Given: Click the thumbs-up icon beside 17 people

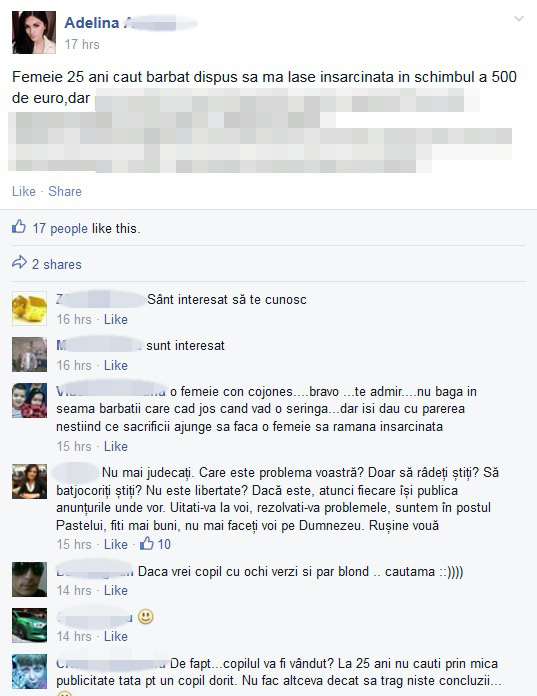Looking at the screenshot, I should click(x=19, y=227).
